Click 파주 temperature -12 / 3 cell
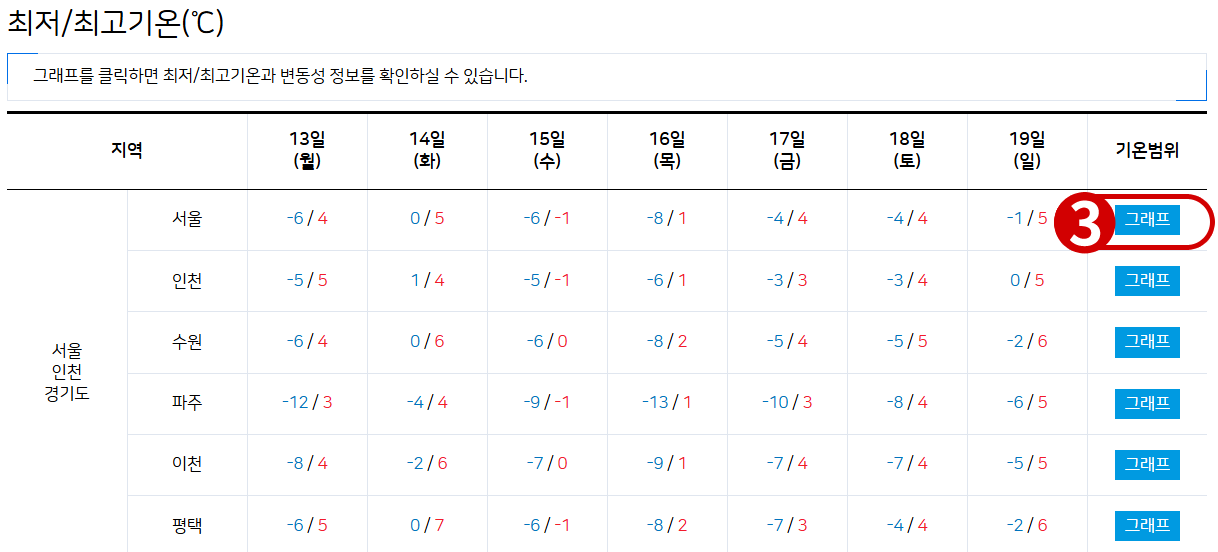The image size is (1218, 552). 307,403
